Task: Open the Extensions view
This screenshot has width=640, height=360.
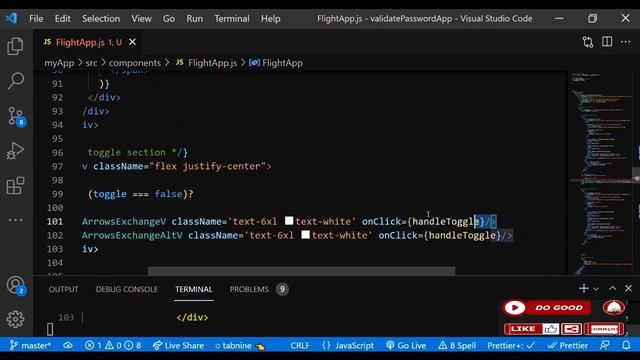Action: (x=16, y=186)
